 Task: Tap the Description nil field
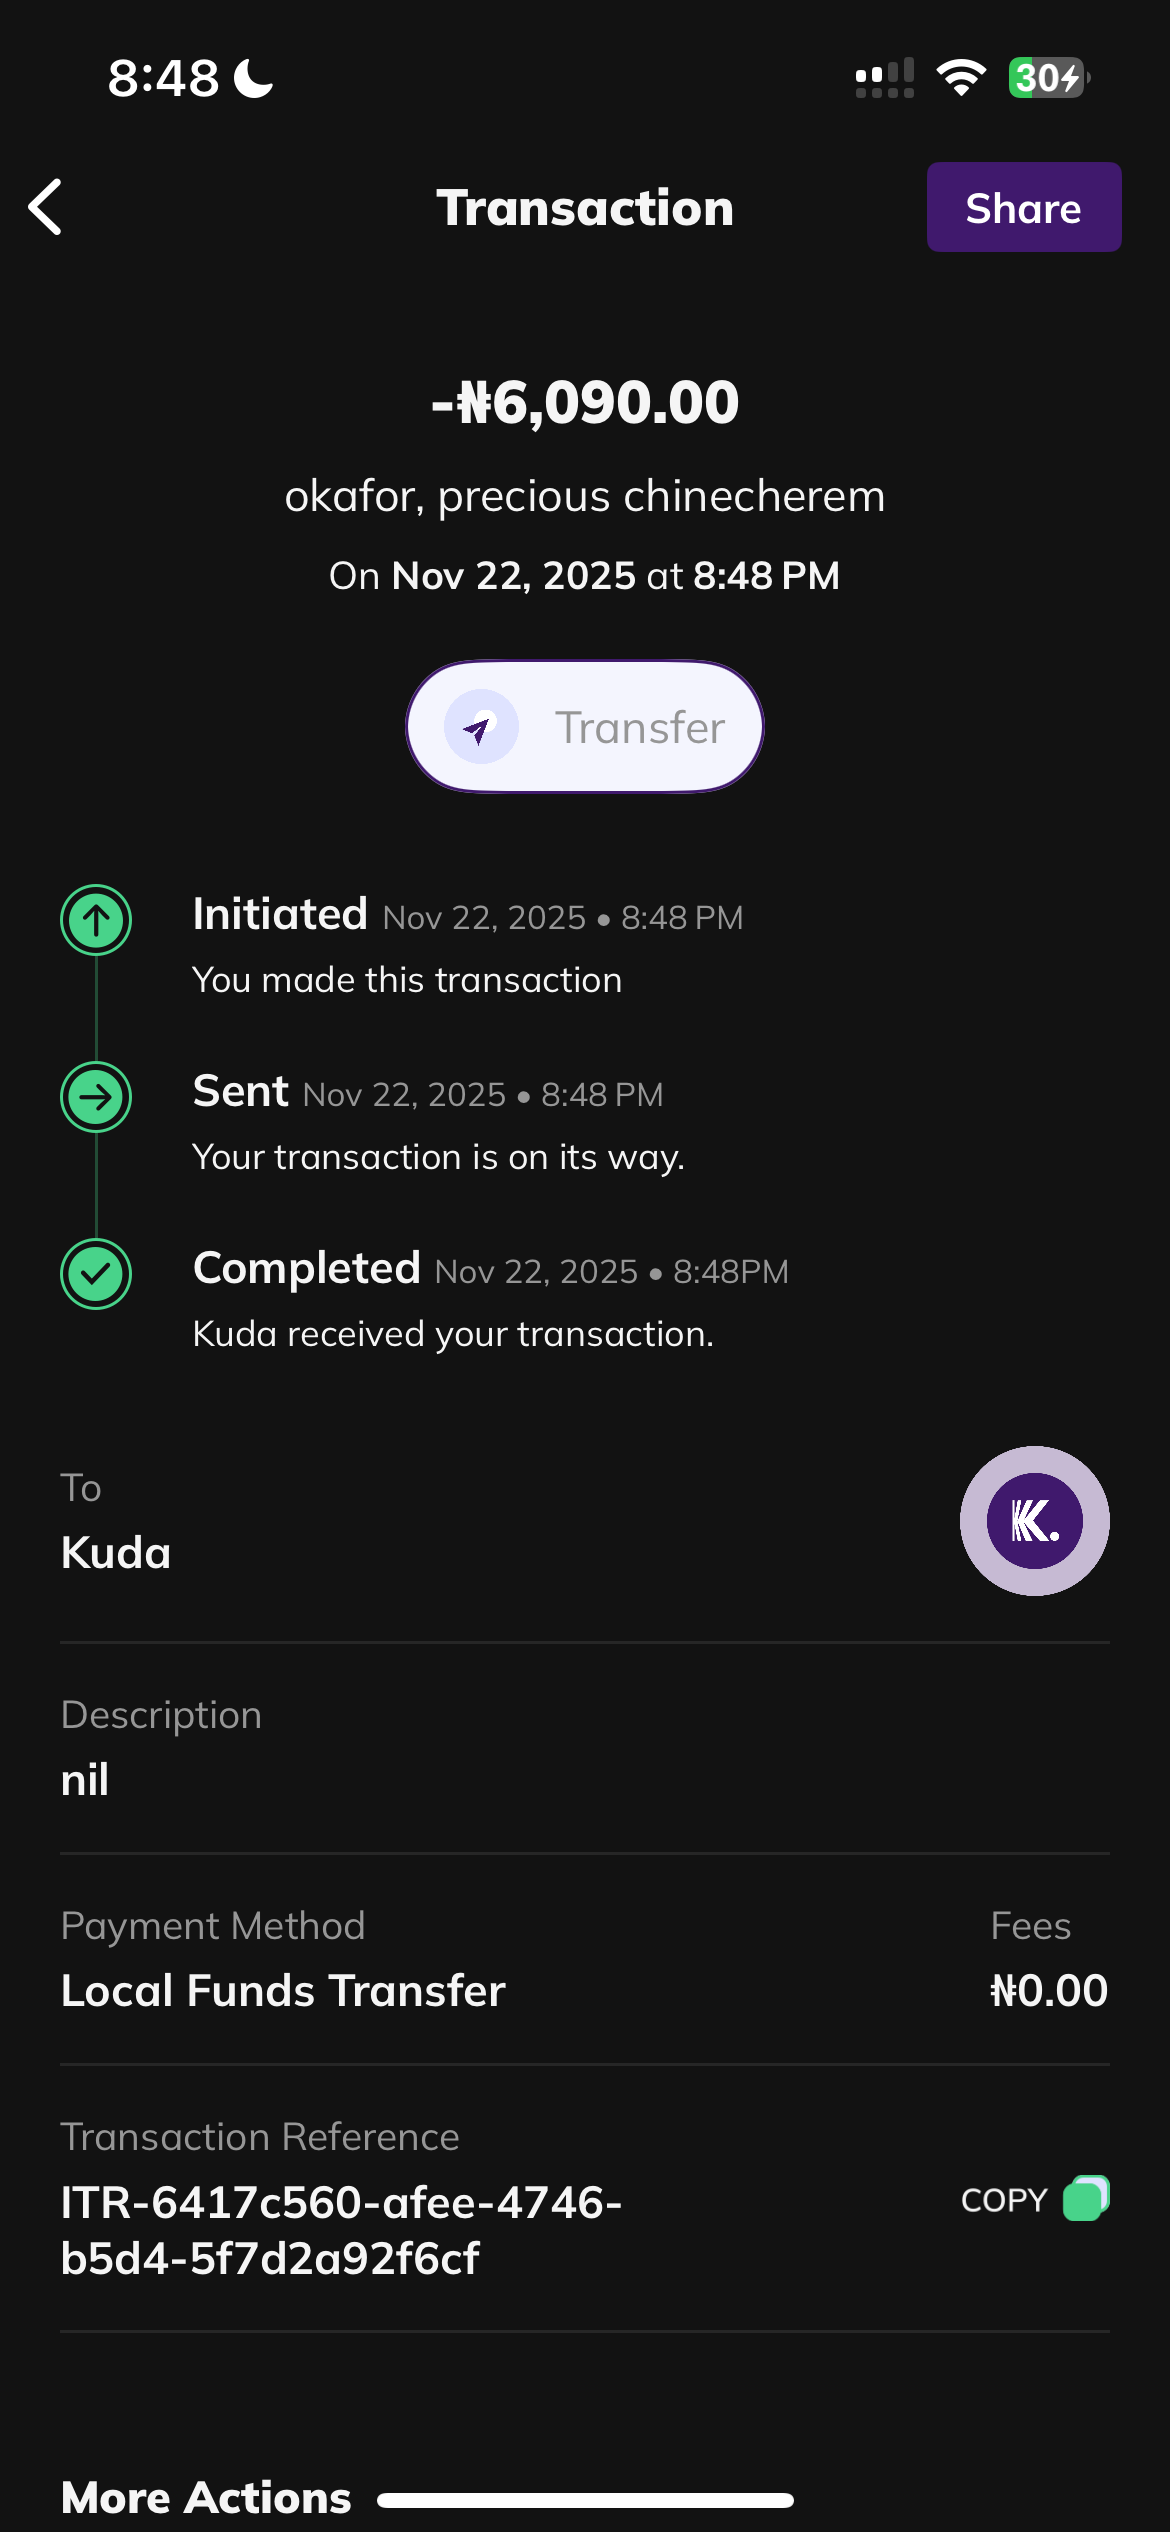coord(85,1780)
